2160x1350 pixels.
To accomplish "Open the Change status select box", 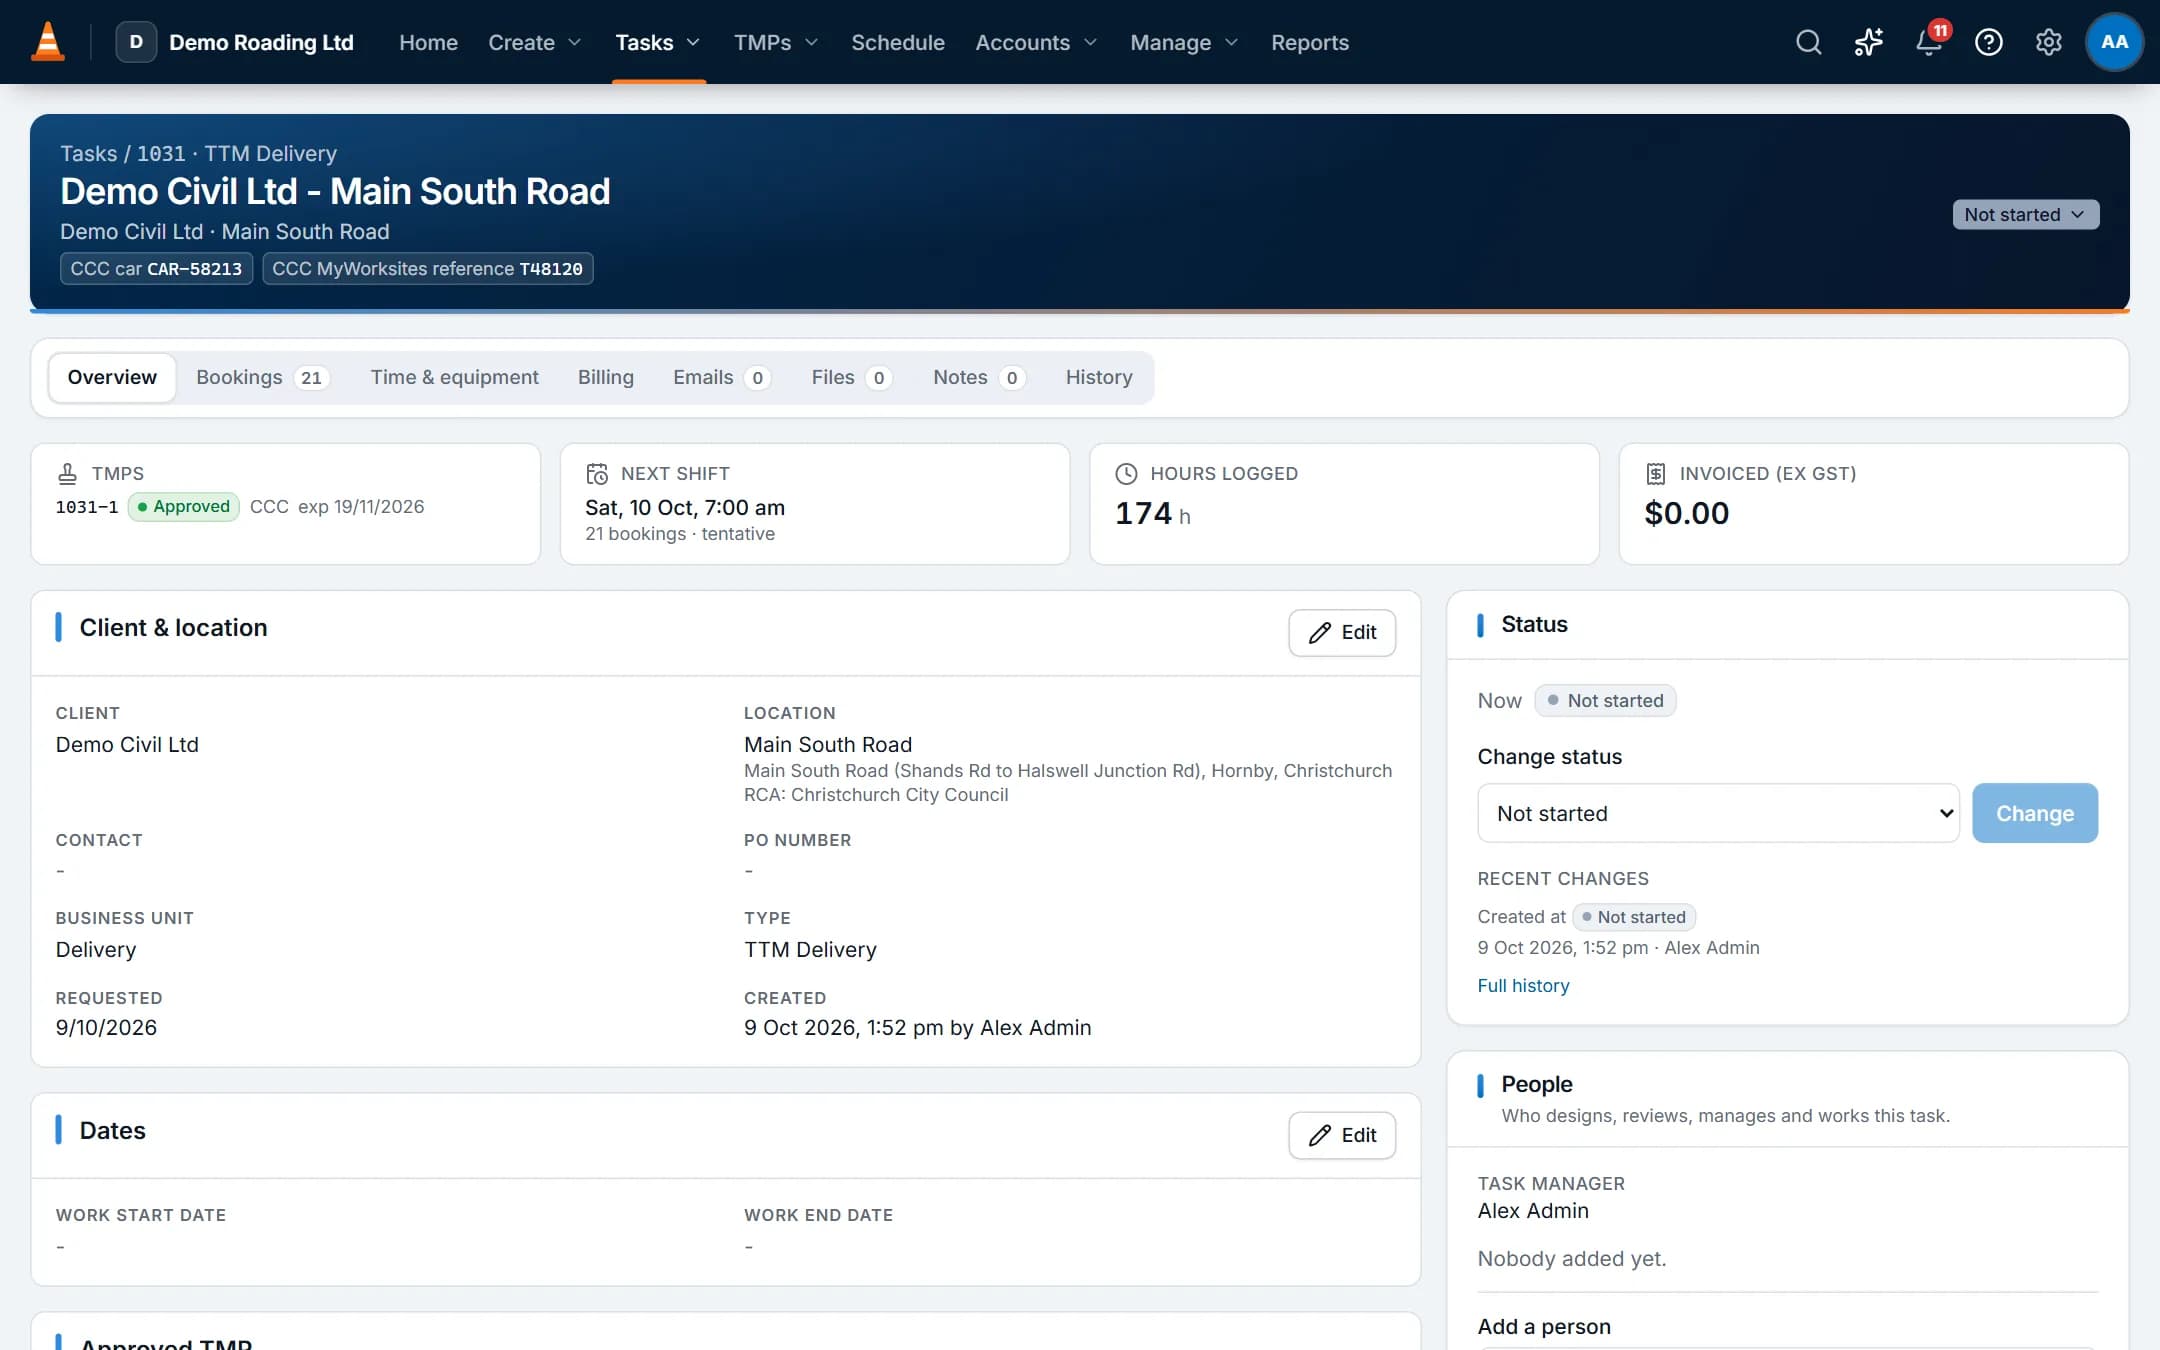I will pos(1718,813).
